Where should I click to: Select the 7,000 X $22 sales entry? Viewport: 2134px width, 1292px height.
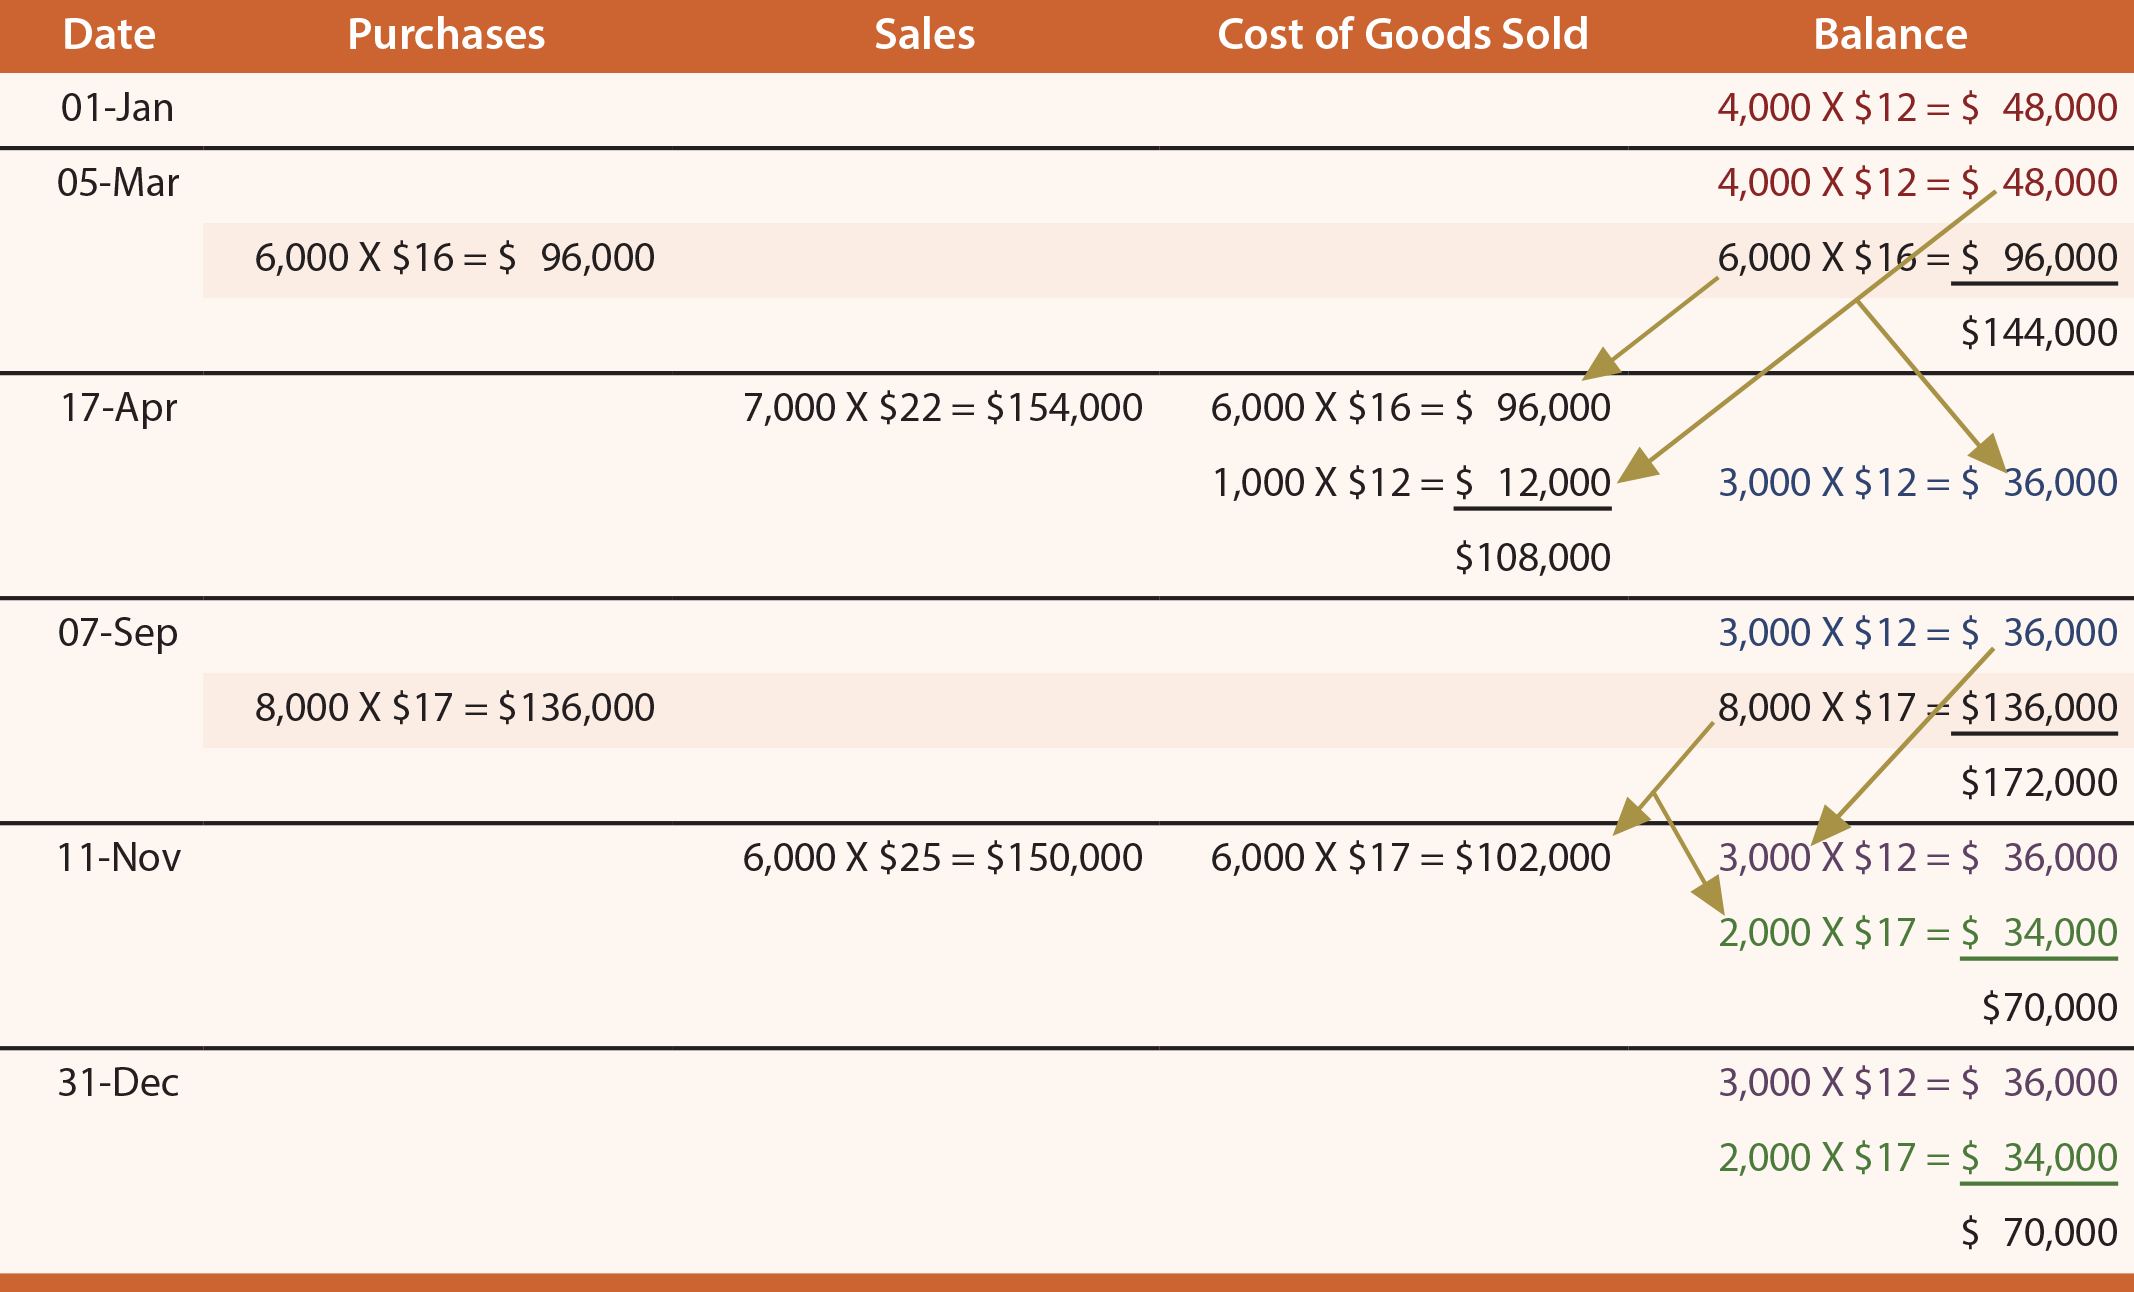[942, 408]
